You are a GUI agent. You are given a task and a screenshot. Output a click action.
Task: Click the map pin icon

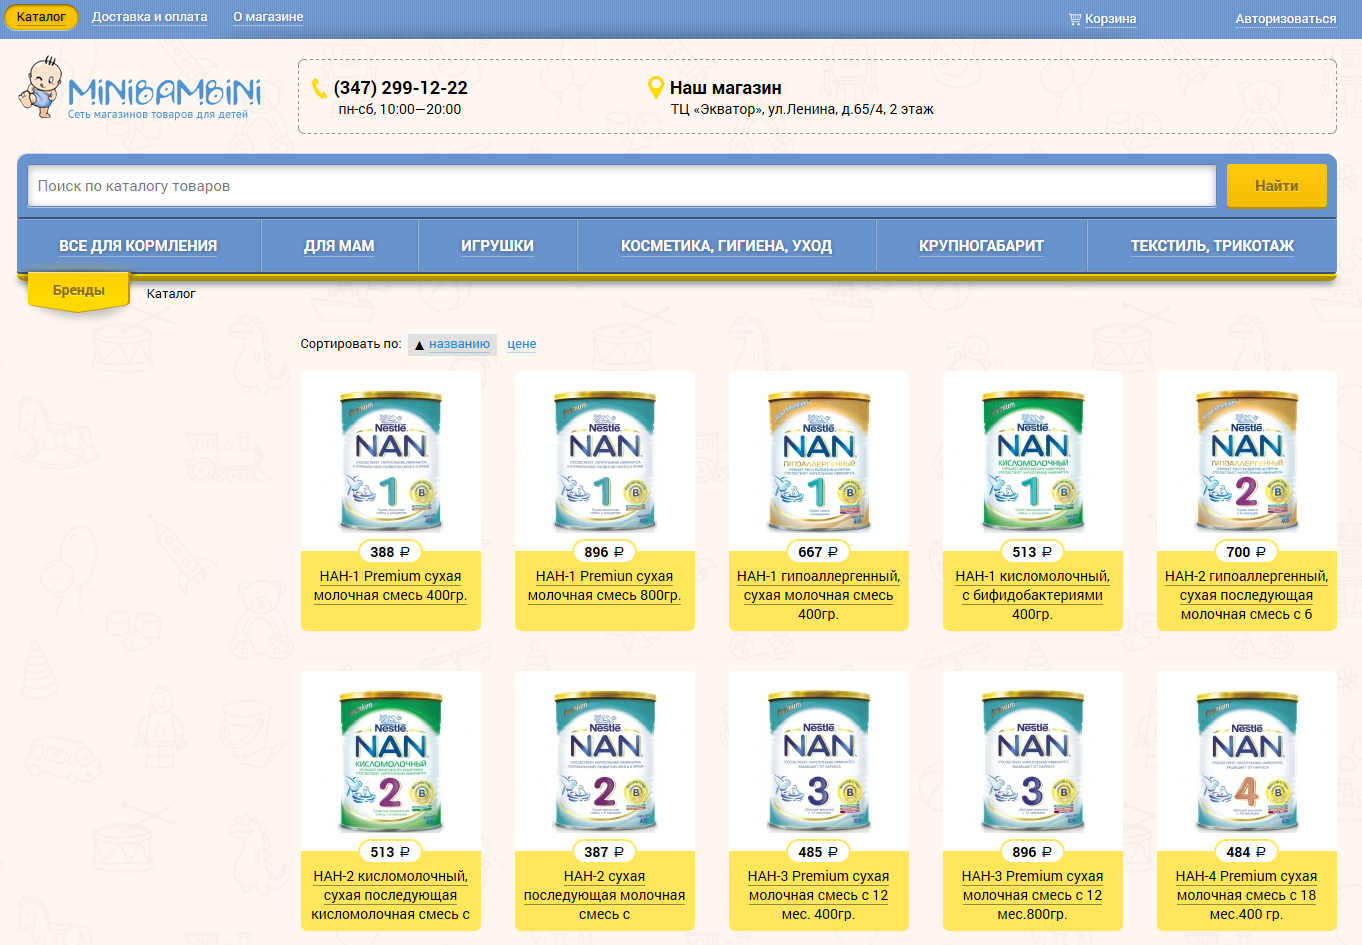click(x=656, y=88)
